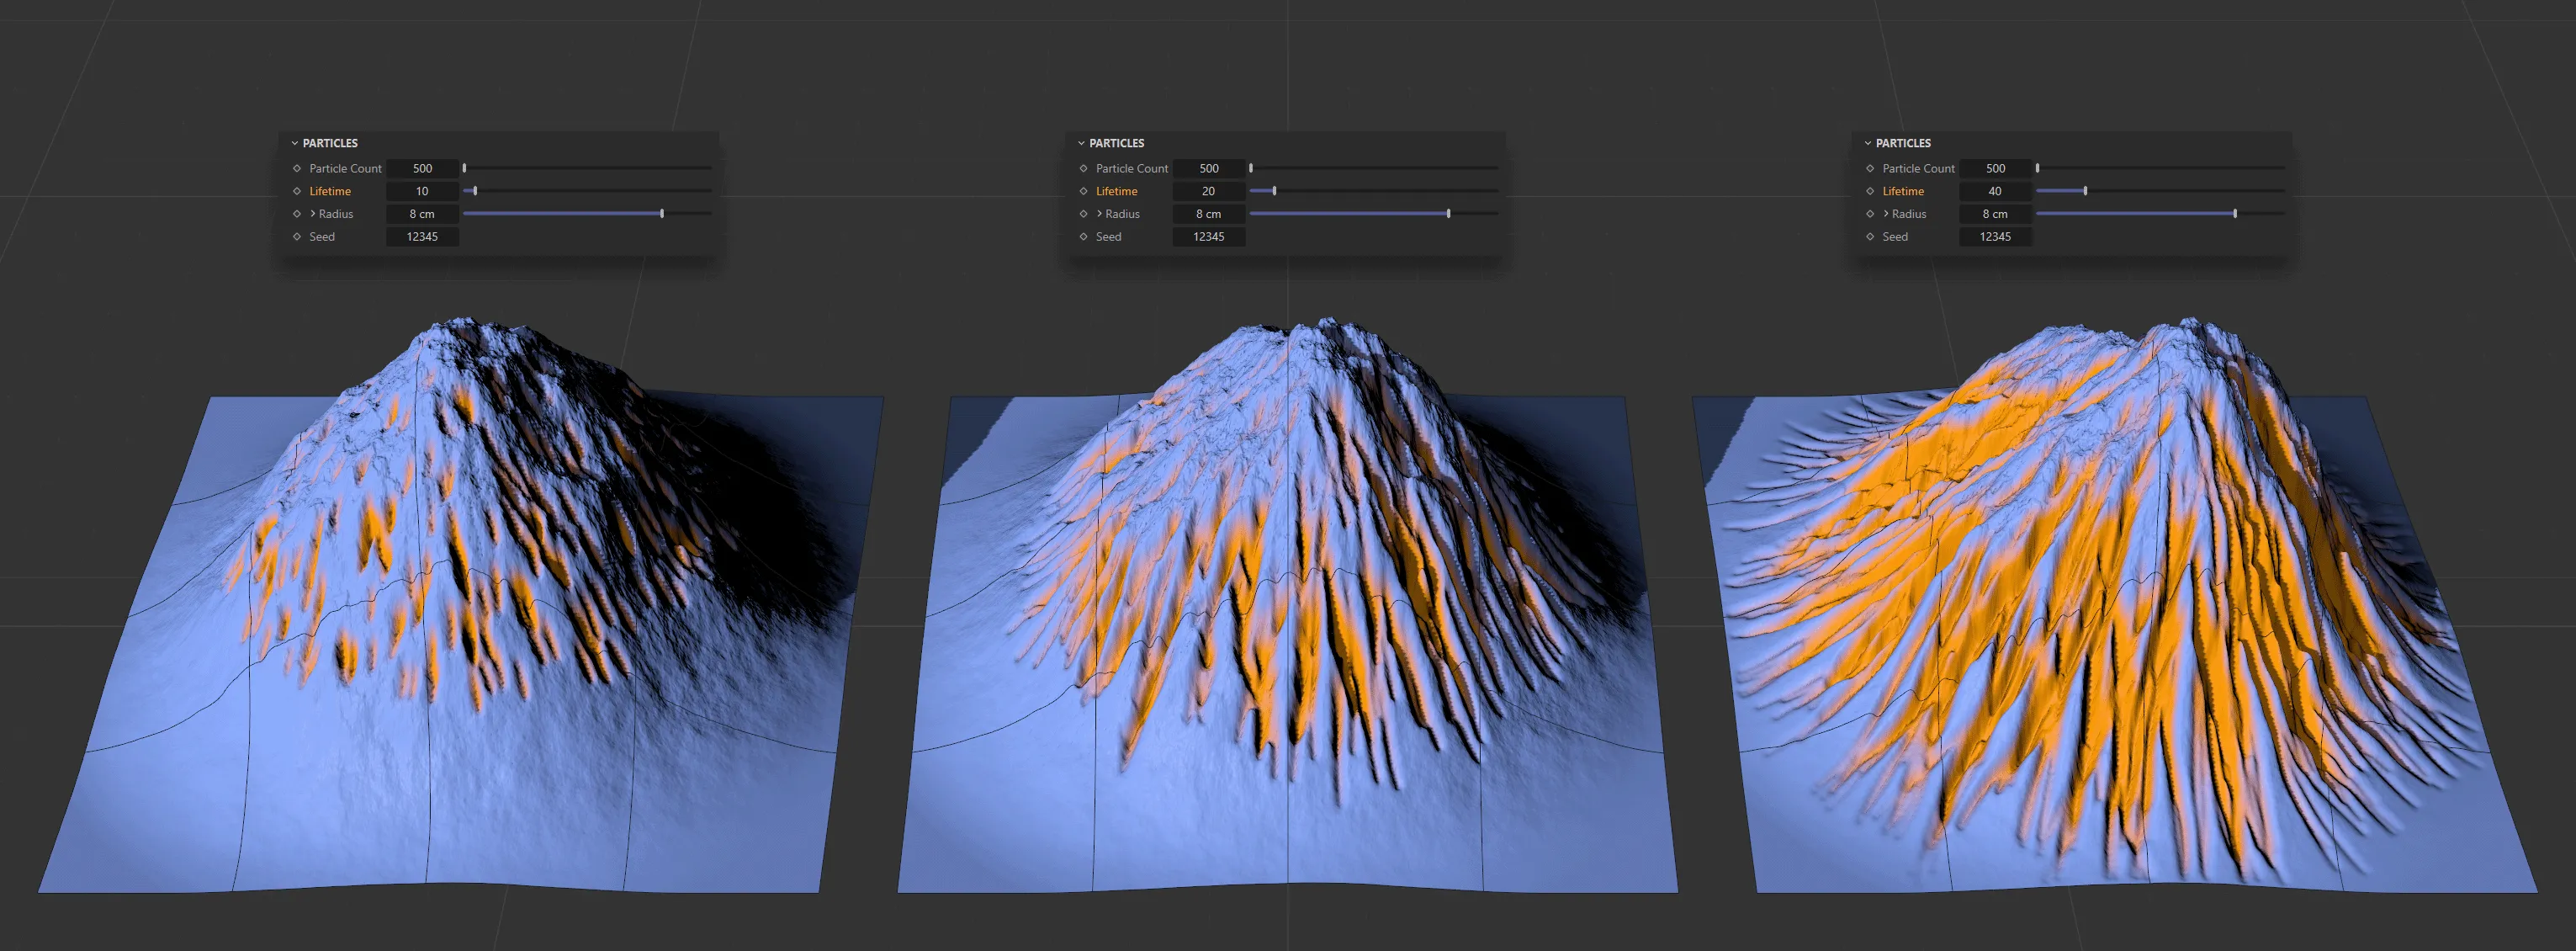Select the PARTICLES header in the middle panel
Image resolution: width=2576 pixels, height=951 pixels.
tap(1119, 142)
